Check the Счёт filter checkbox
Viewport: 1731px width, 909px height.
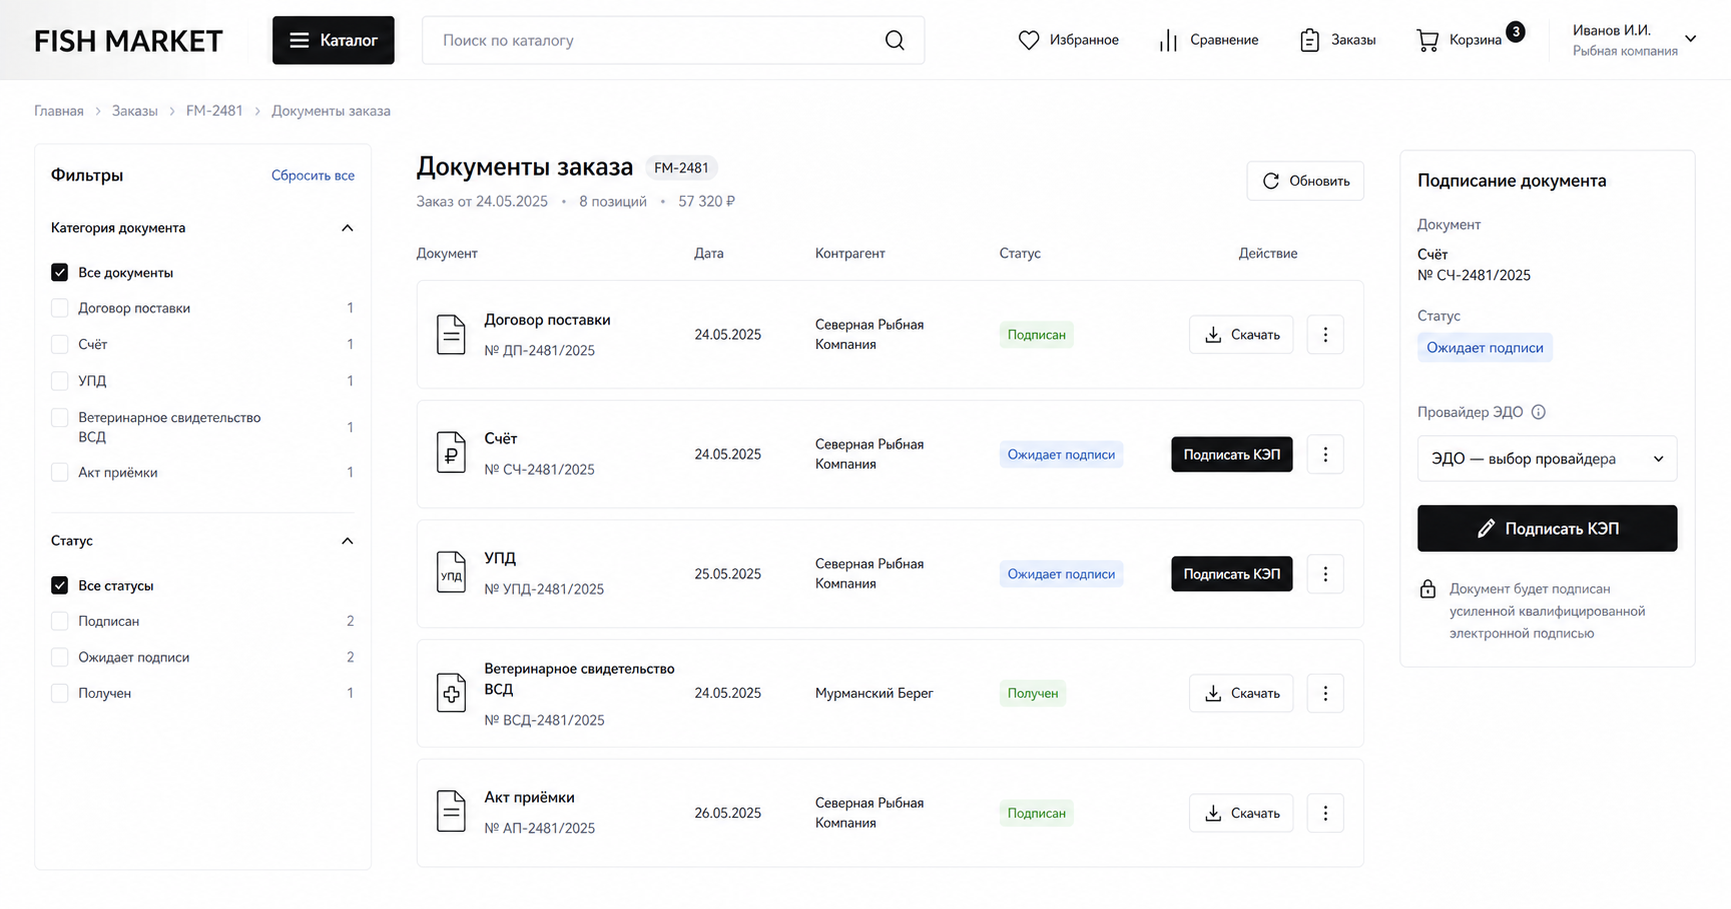(x=60, y=344)
